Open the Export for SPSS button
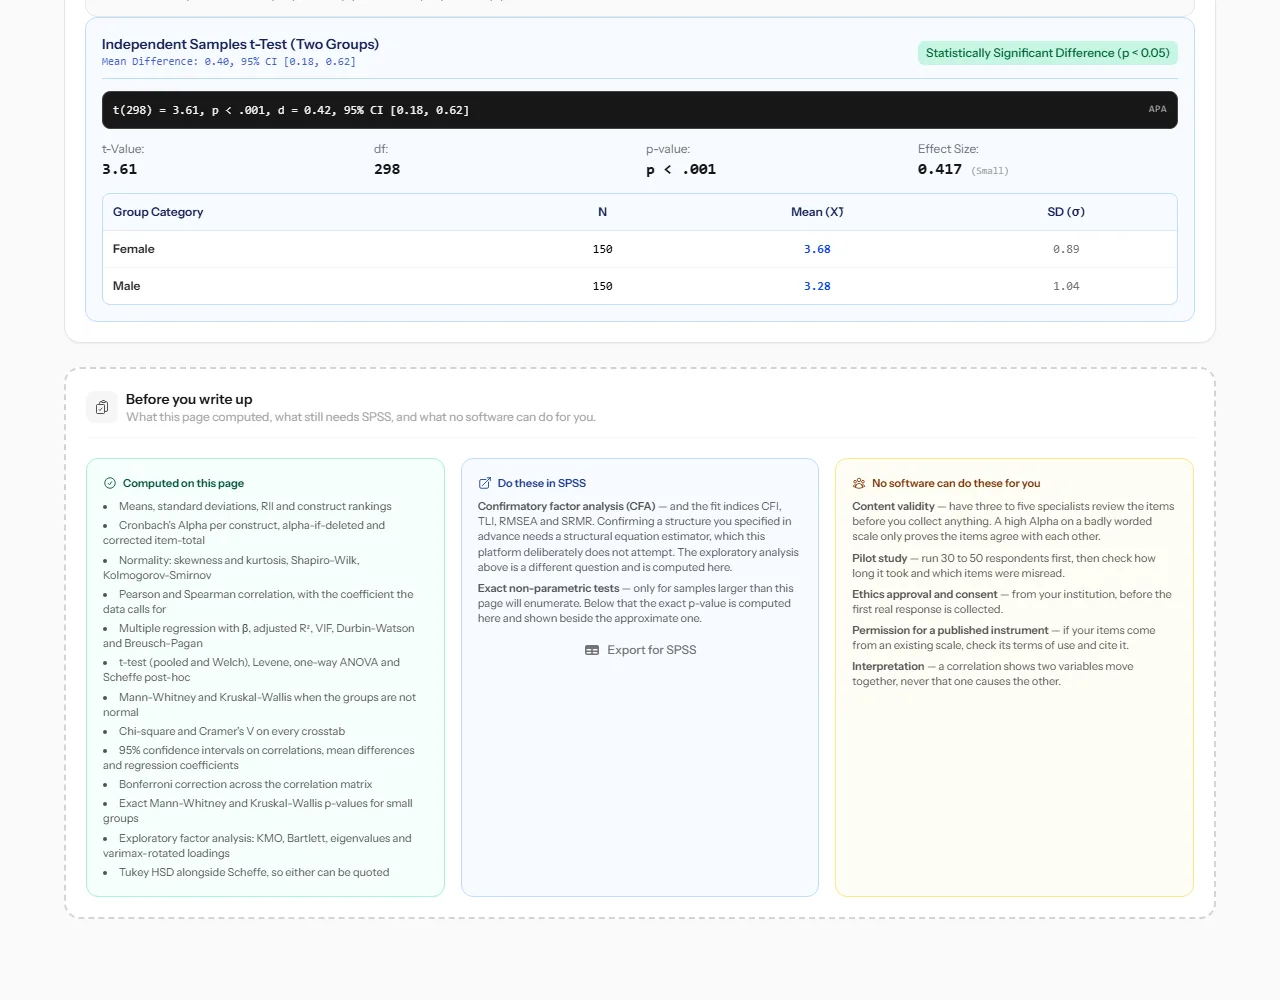 point(640,650)
